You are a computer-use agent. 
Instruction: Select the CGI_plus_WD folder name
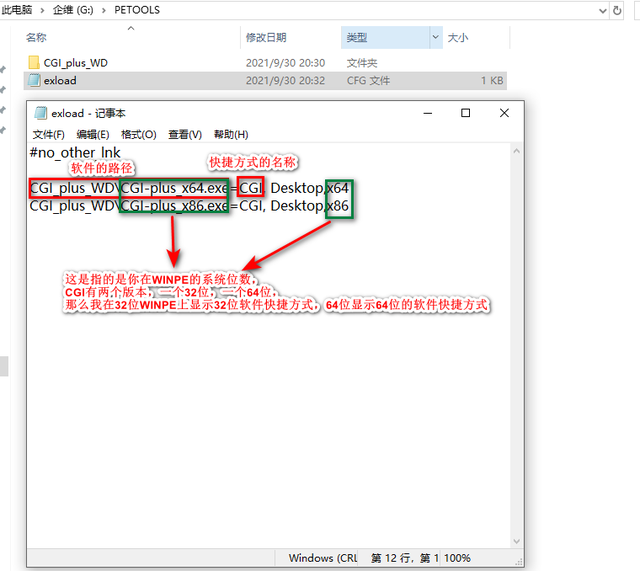76,63
